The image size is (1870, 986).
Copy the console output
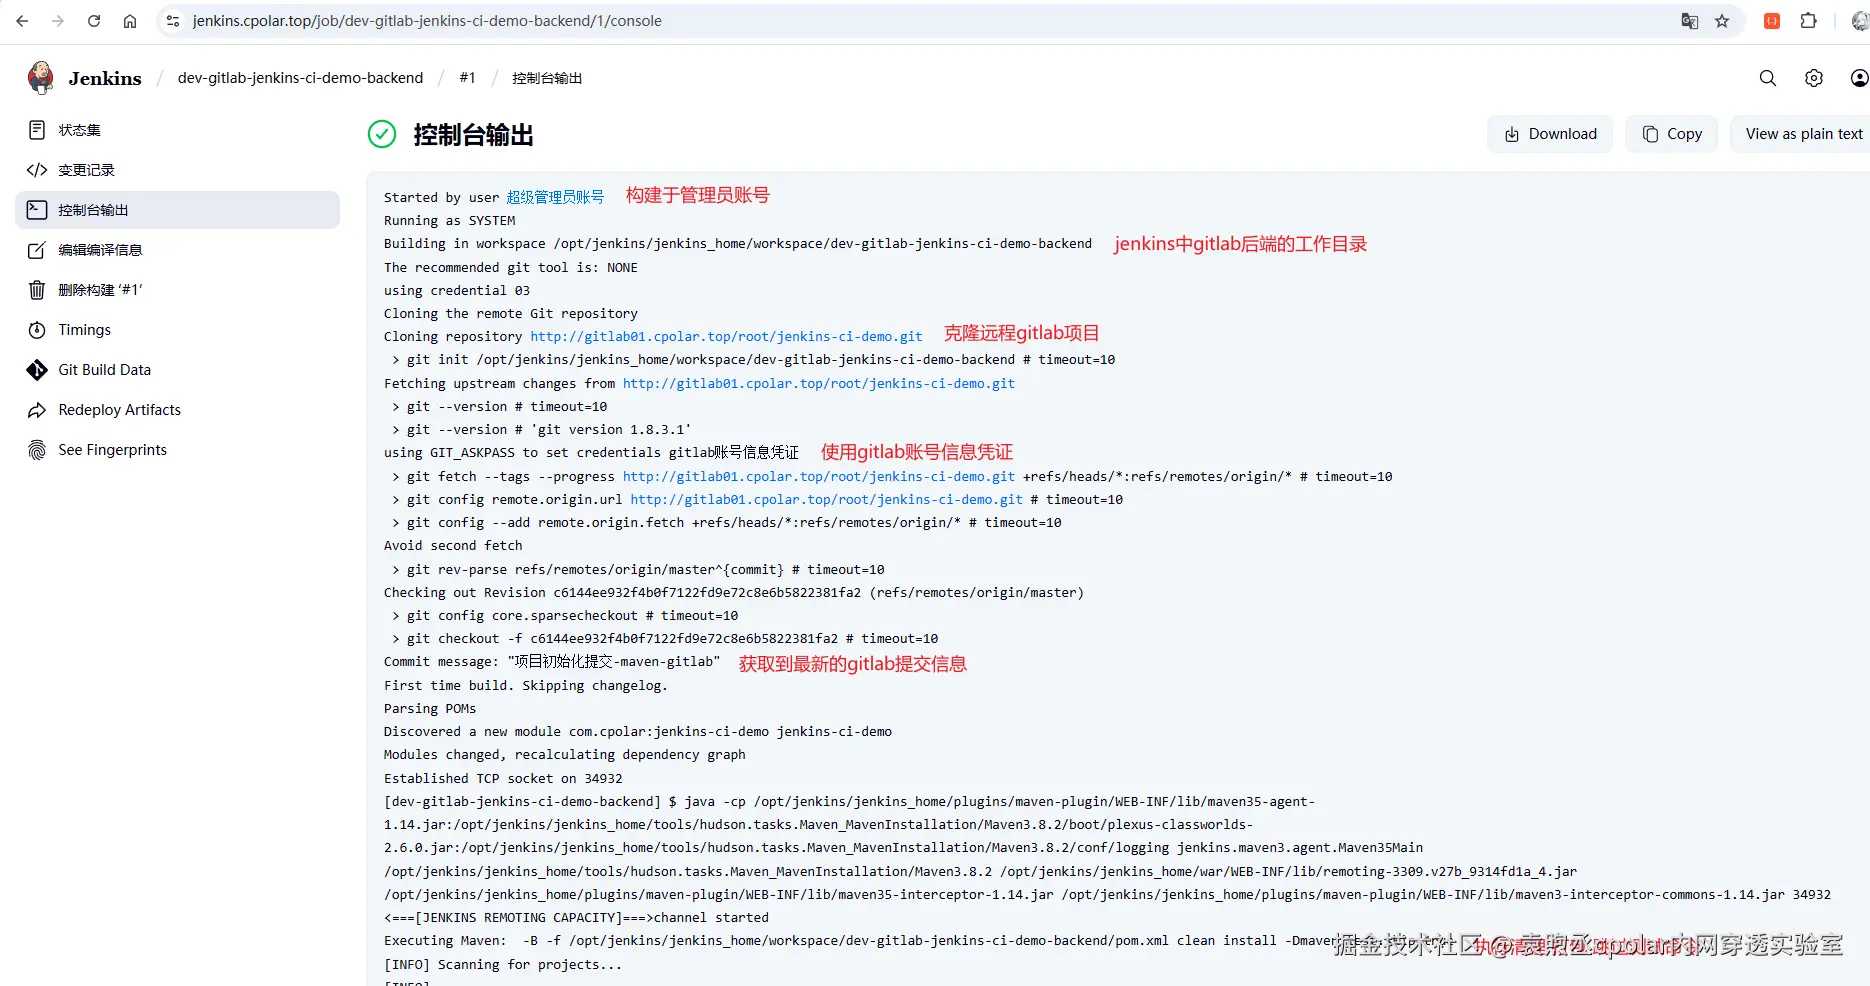(x=1672, y=134)
